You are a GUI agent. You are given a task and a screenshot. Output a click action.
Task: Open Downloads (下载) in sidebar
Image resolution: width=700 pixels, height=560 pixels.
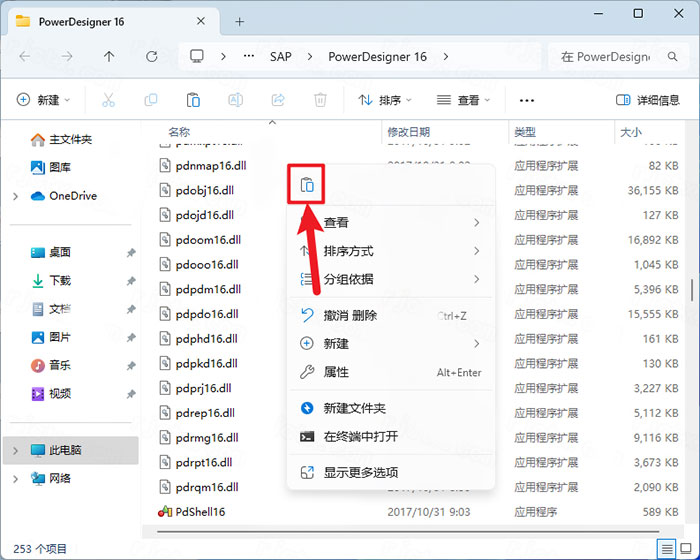click(x=51, y=280)
